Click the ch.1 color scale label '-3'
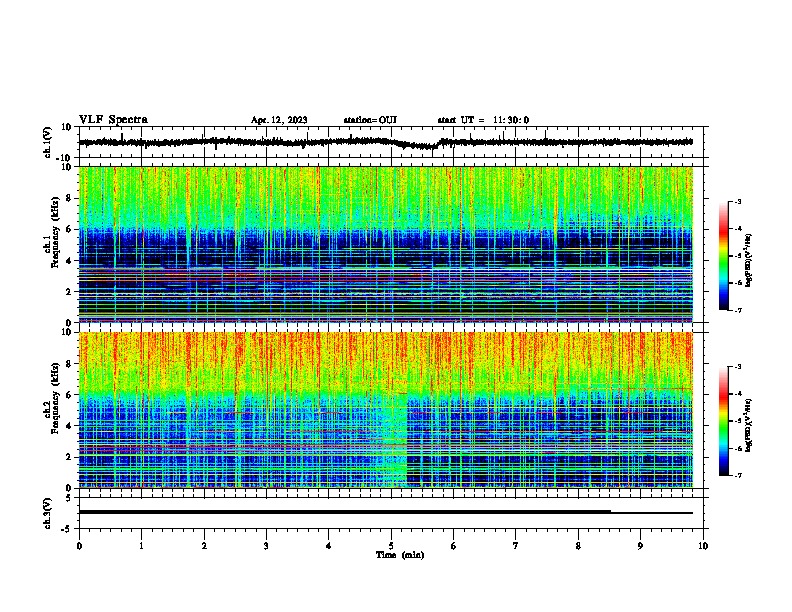 coord(738,201)
